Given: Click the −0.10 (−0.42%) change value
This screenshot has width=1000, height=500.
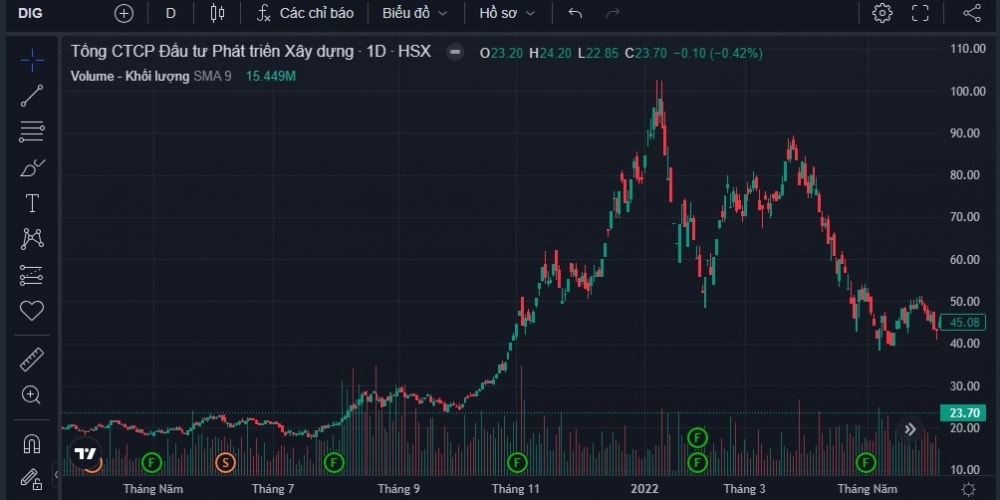Looking at the screenshot, I should pyautogui.click(x=717, y=54).
